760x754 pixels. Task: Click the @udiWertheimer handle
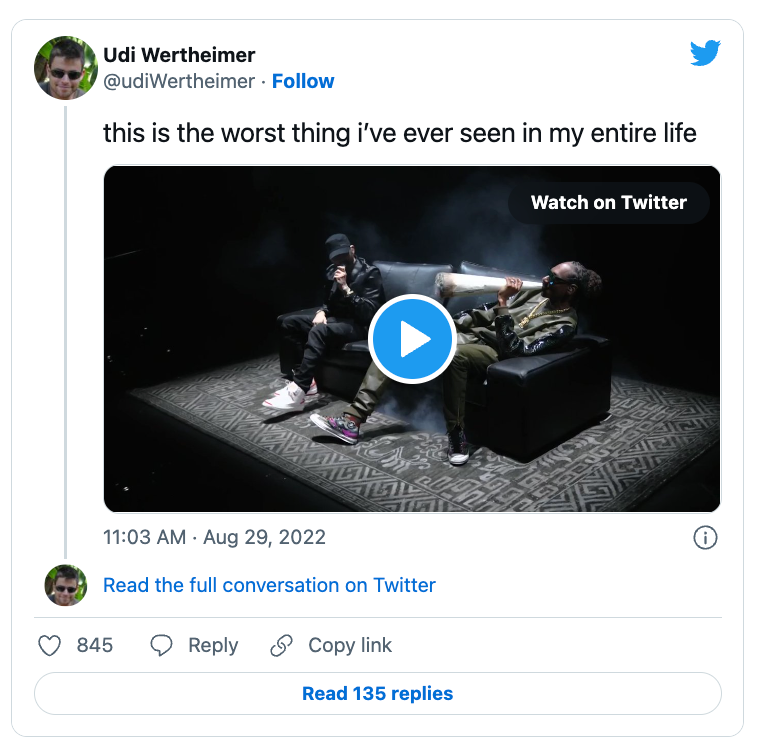pos(179,81)
